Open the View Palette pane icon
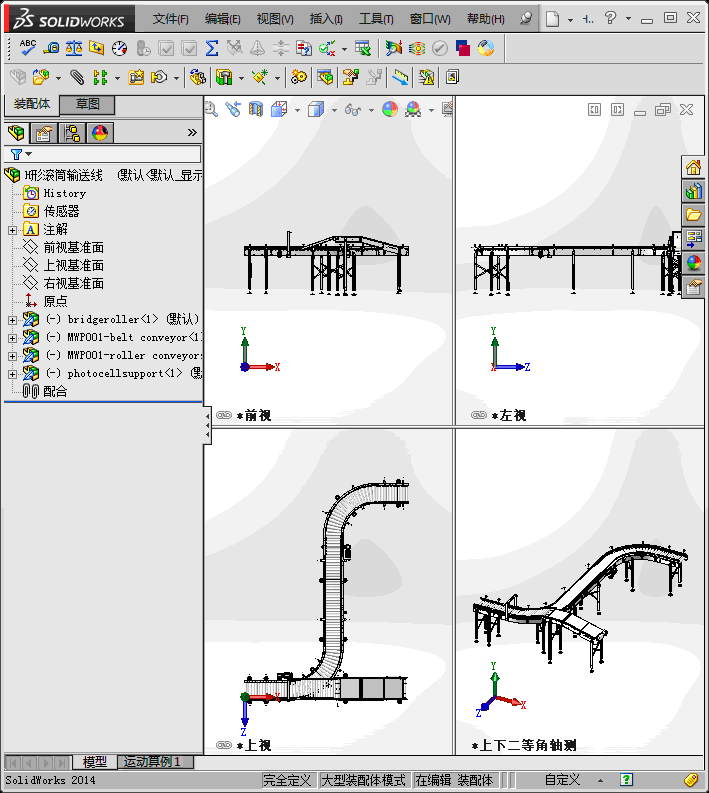This screenshot has width=709, height=793. click(693, 239)
